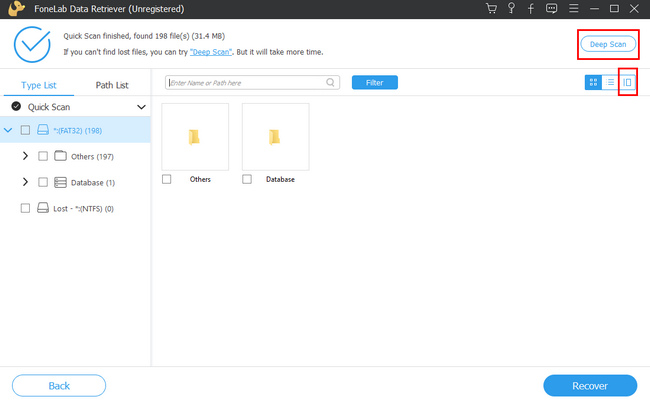650x402 pixels.
Task: Switch to list view
Action: 610,82
